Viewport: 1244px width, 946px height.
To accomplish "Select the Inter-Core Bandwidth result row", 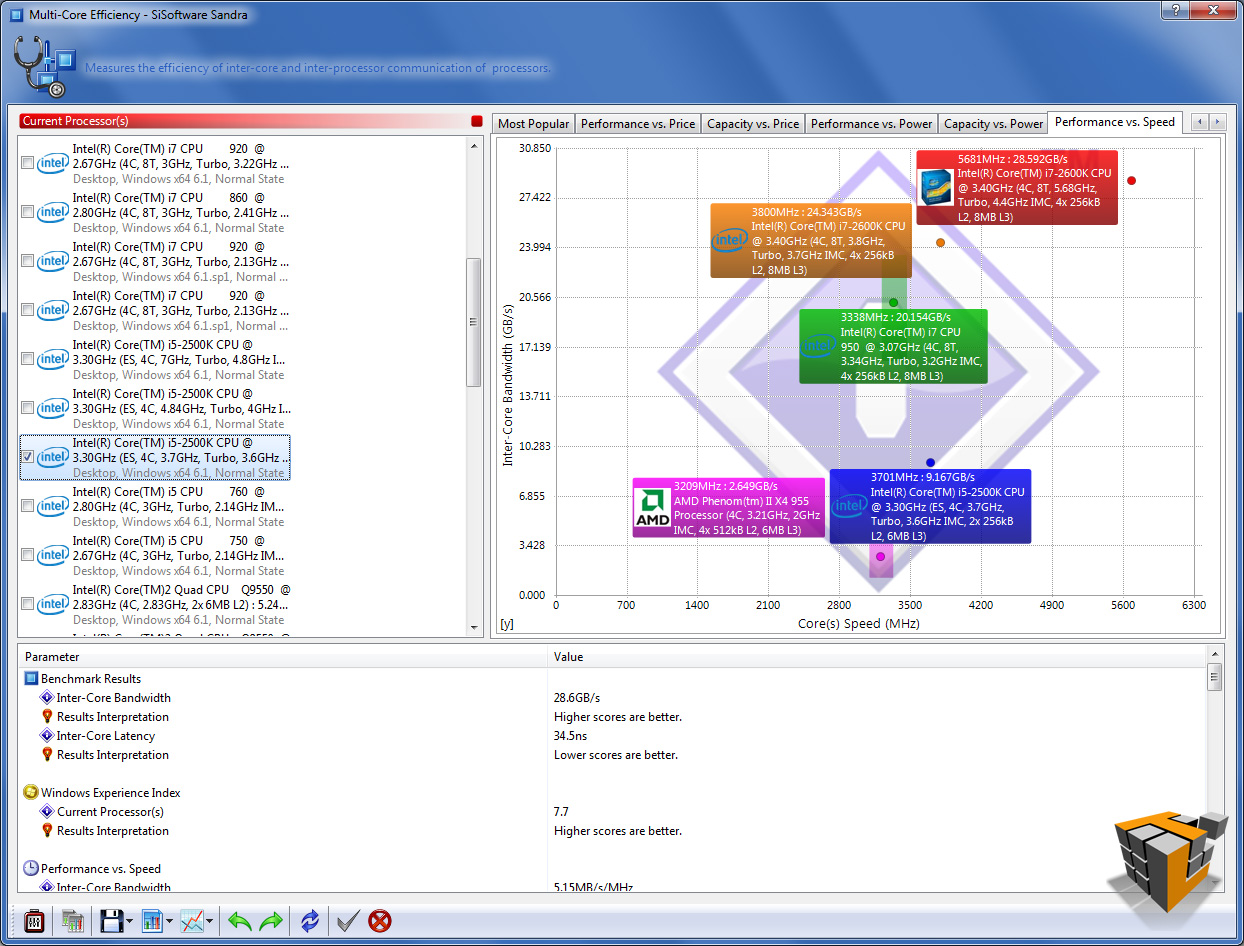I will pos(612,698).
